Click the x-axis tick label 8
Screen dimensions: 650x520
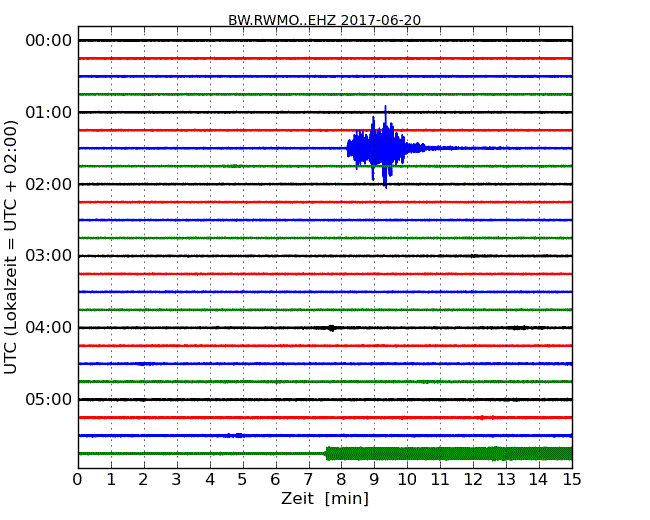coord(341,480)
